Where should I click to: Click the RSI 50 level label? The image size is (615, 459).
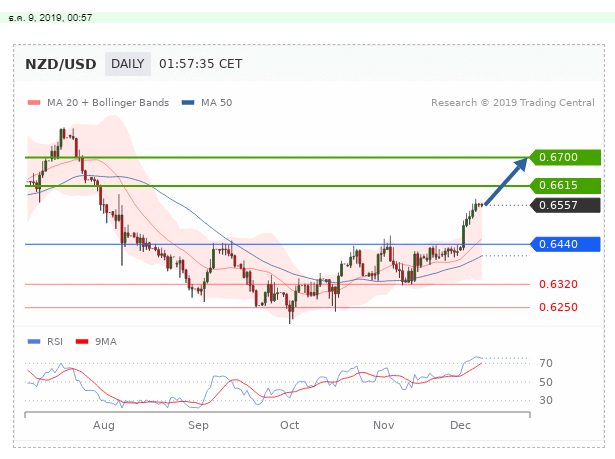546,382
